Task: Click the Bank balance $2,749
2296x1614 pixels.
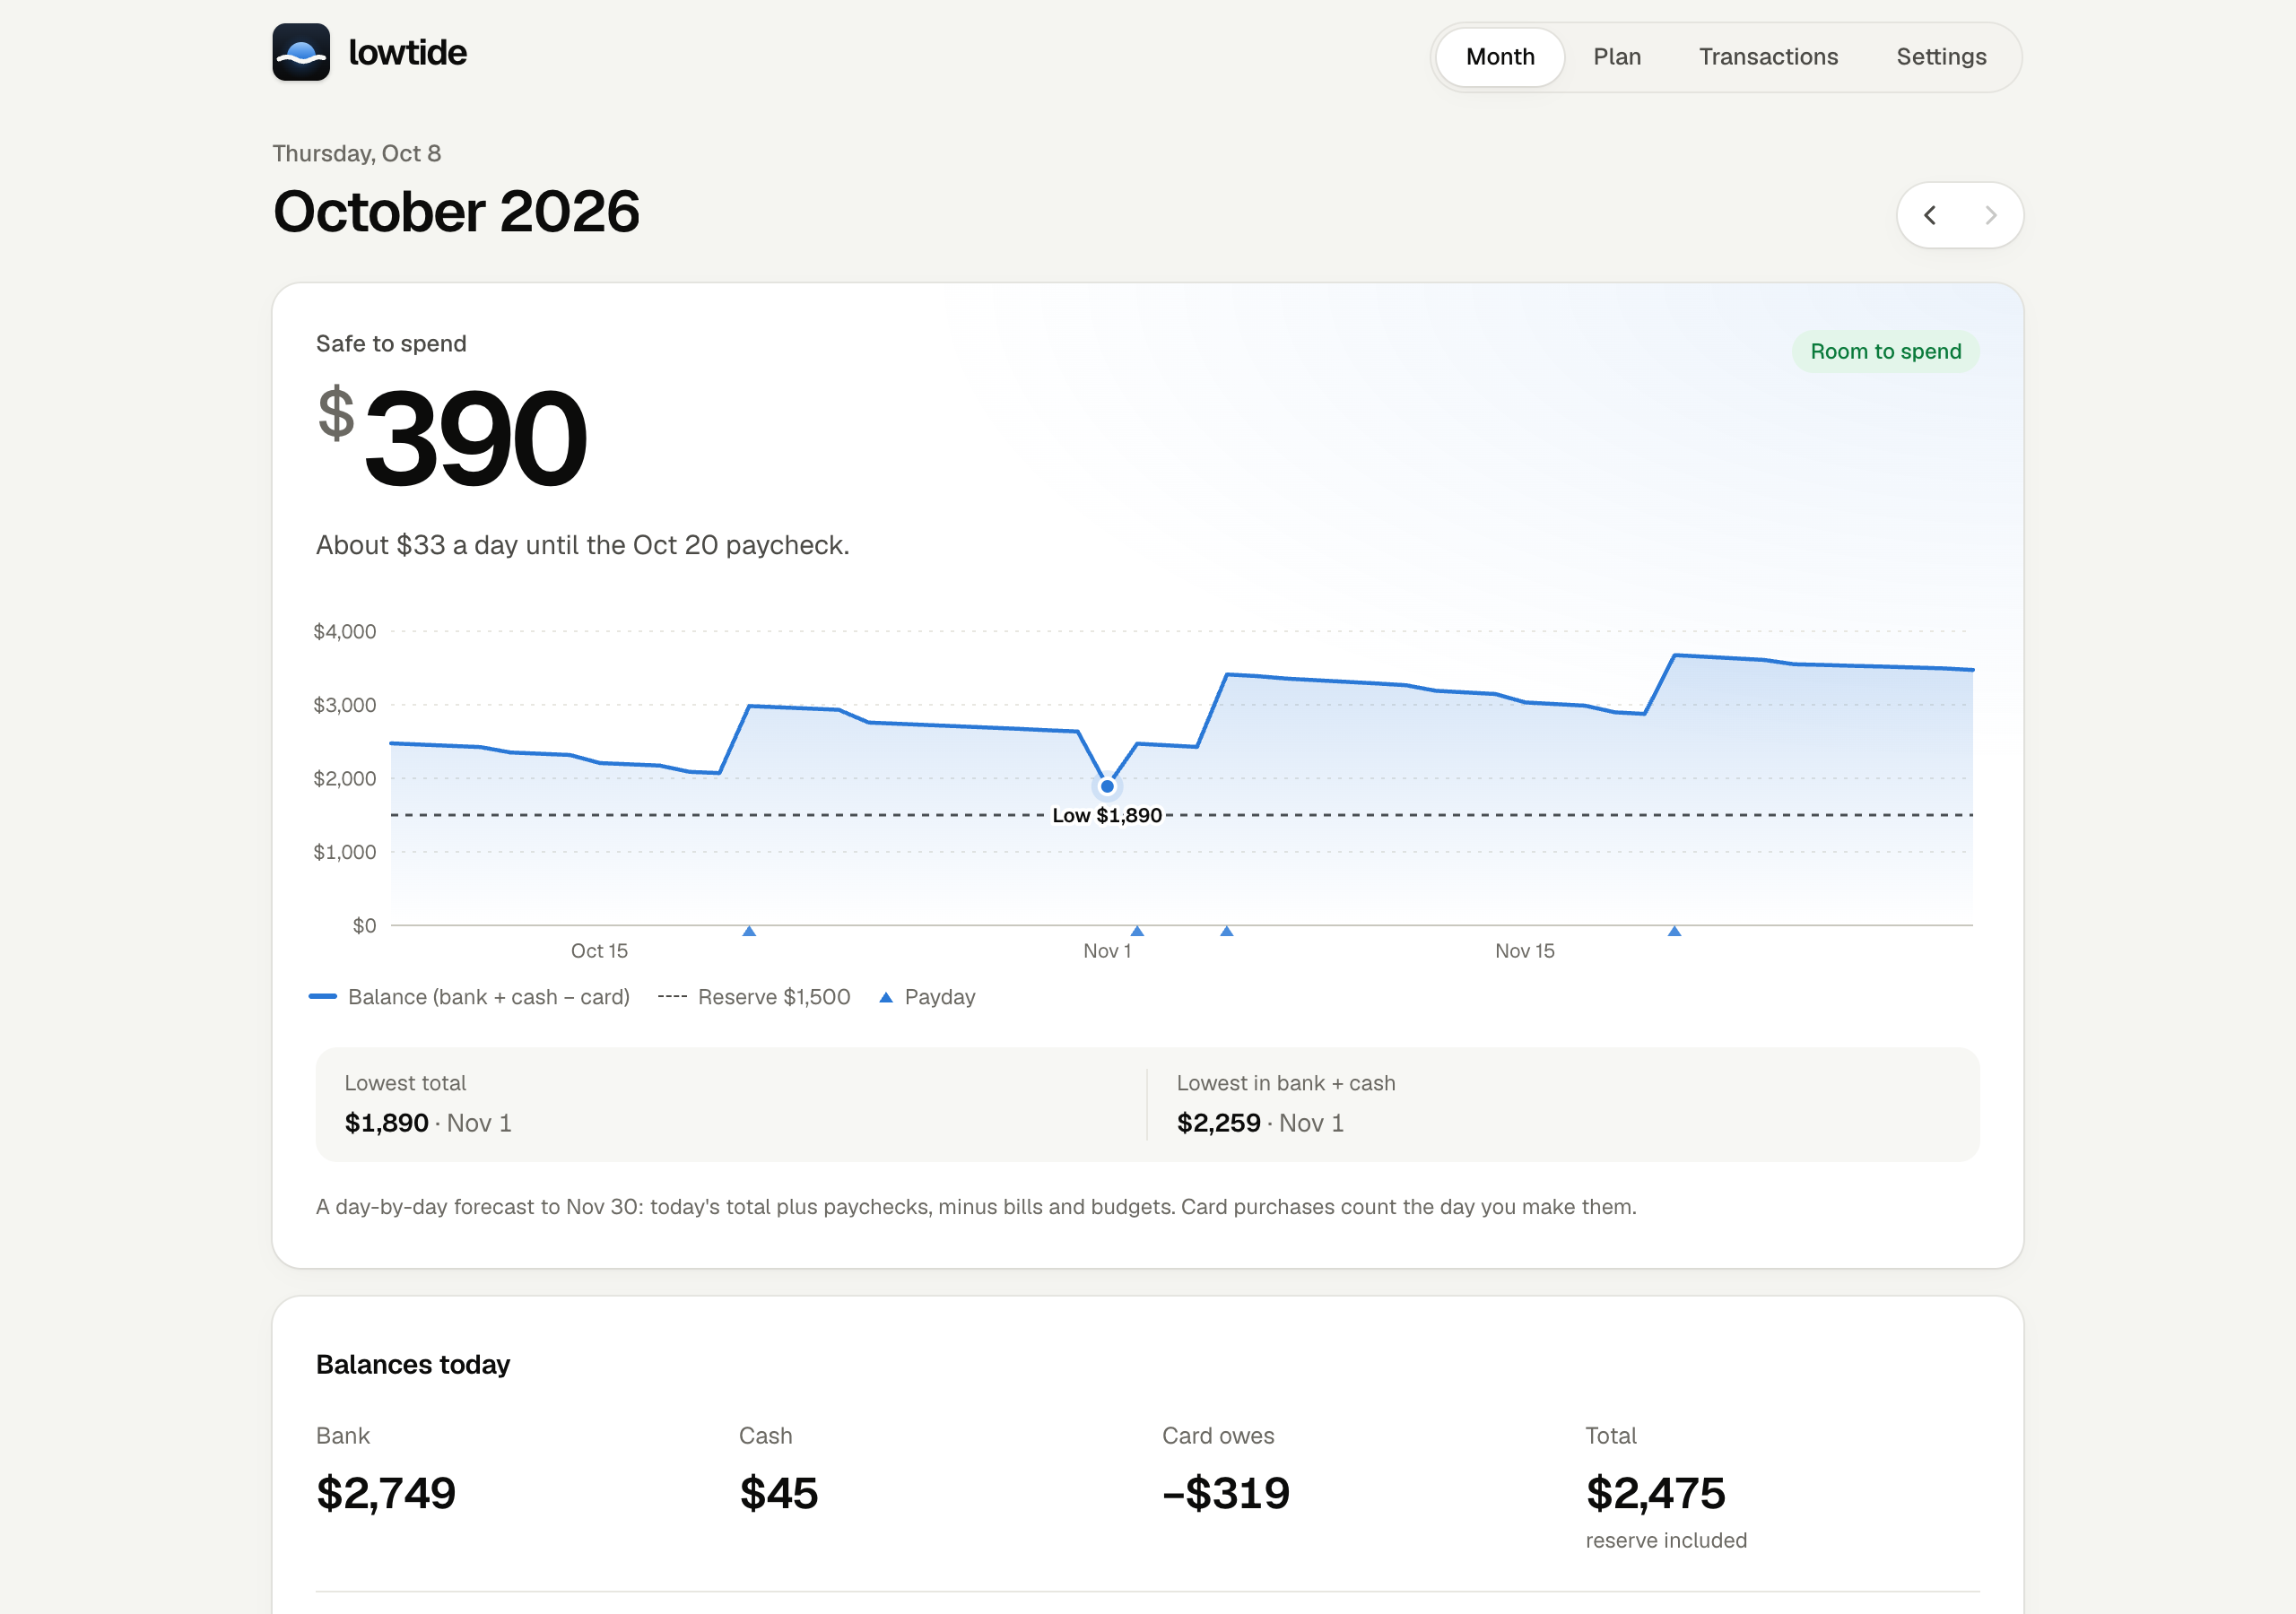Action: pos(386,1493)
